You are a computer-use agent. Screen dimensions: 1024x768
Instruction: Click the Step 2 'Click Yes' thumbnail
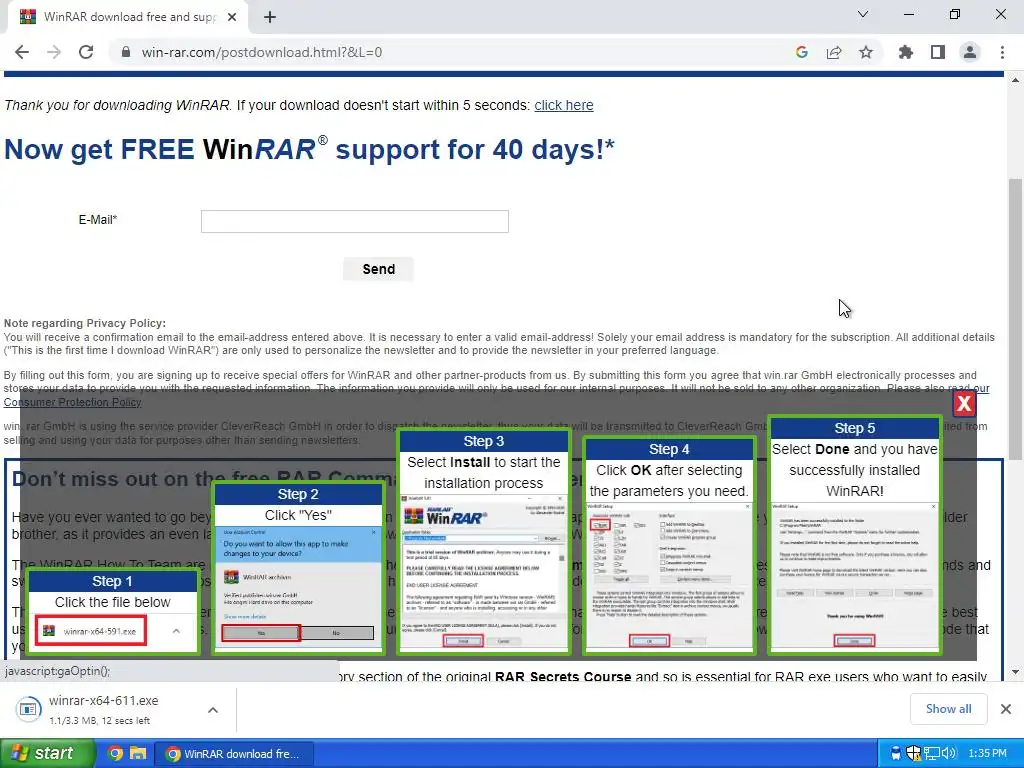298,568
